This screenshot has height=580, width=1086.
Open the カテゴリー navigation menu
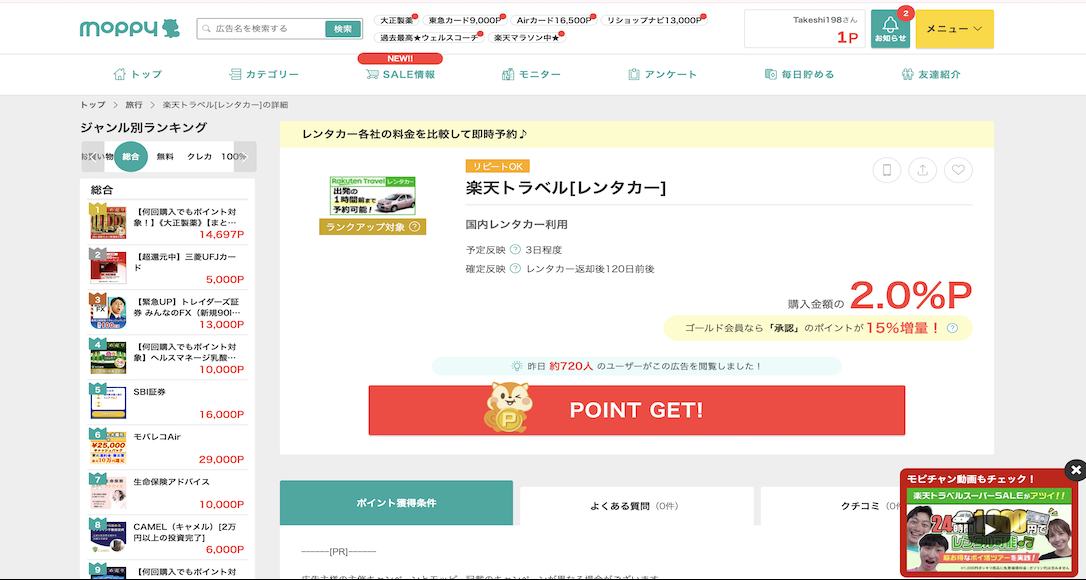pyautogui.click(x=263, y=74)
